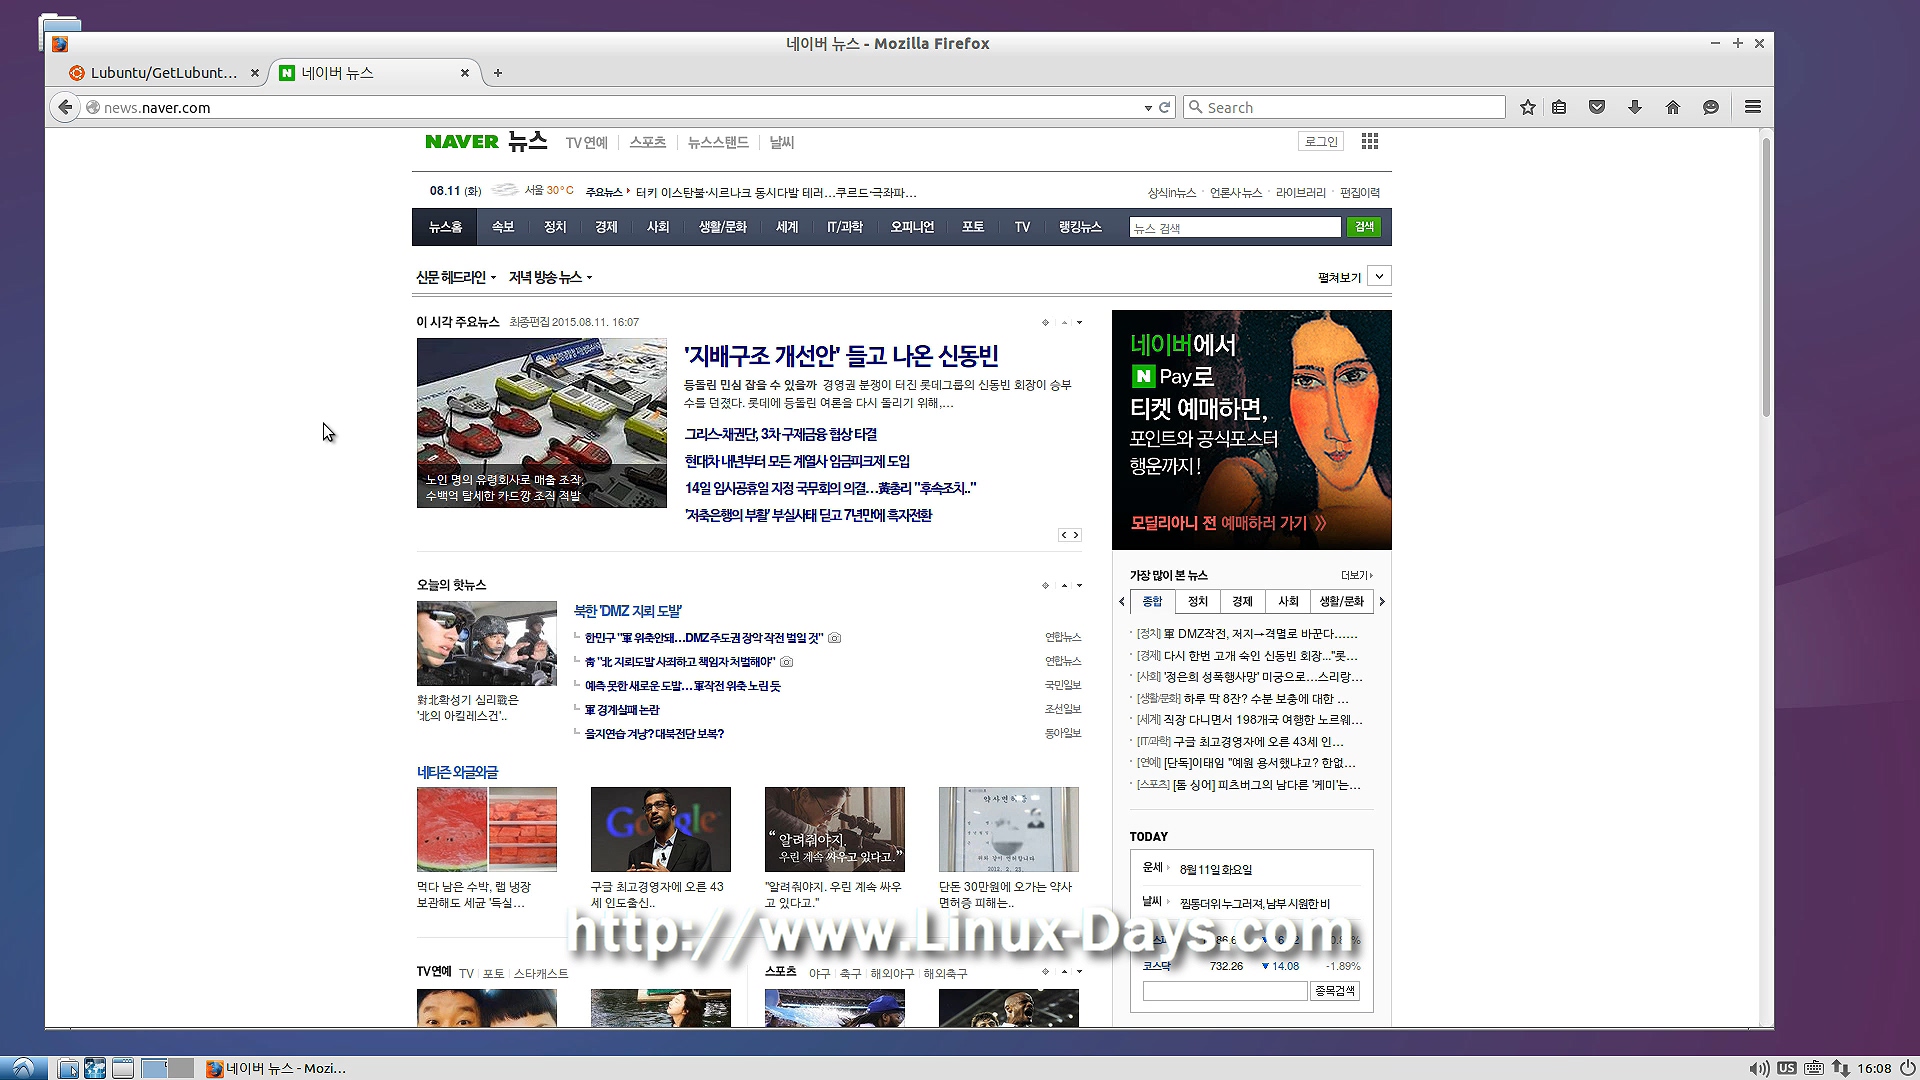The width and height of the screenshot is (1920, 1080).
Task: Open the Lubuntu start menu icon
Action: [23, 1068]
